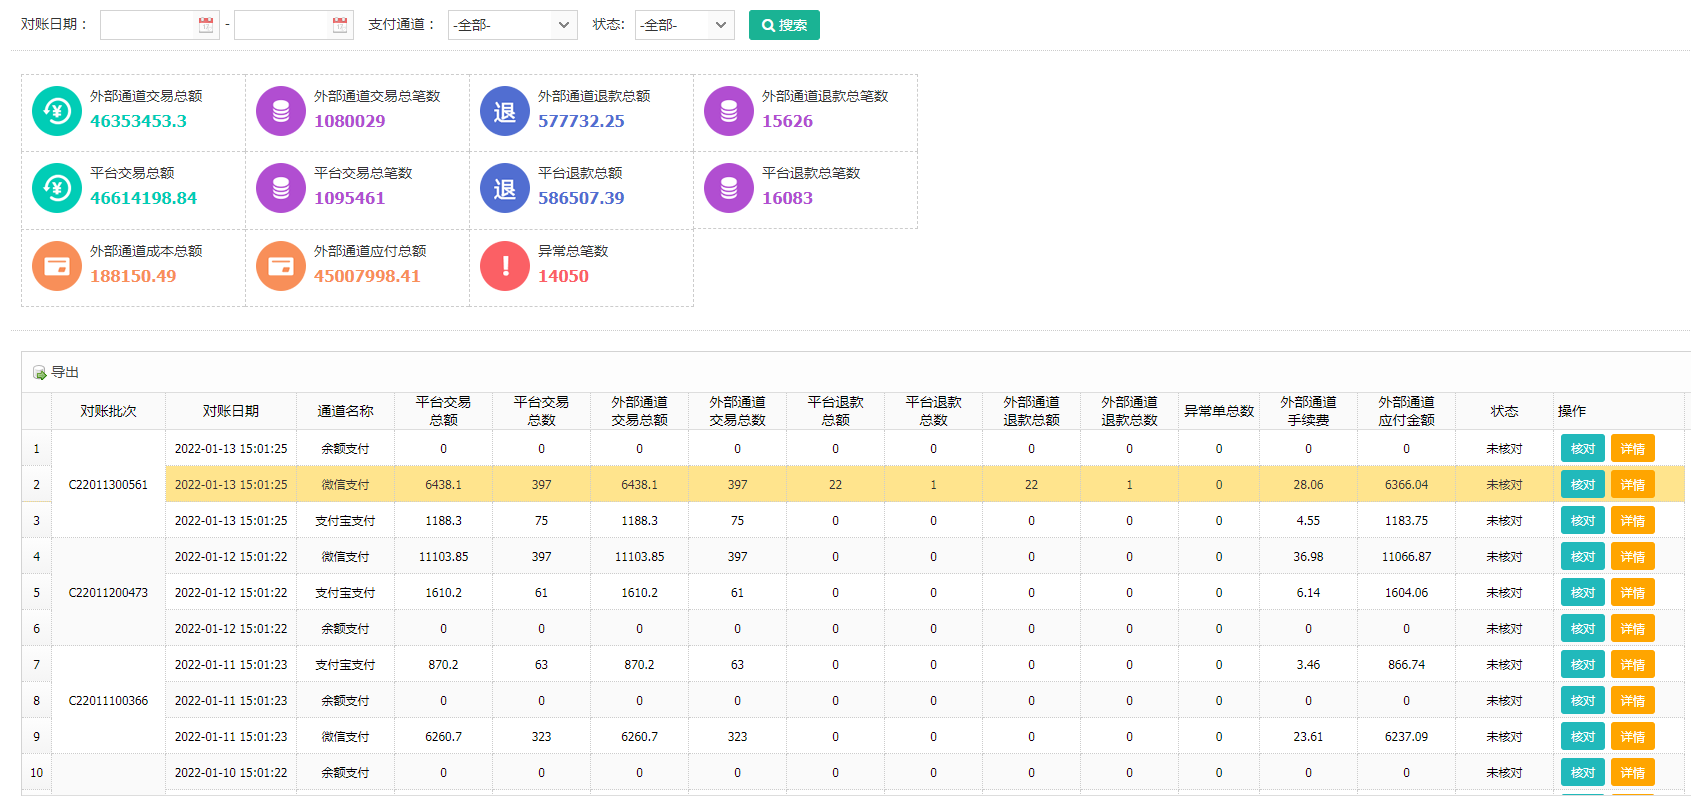
Task: Click 核对 button in row 1
Action: tap(1583, 448)
